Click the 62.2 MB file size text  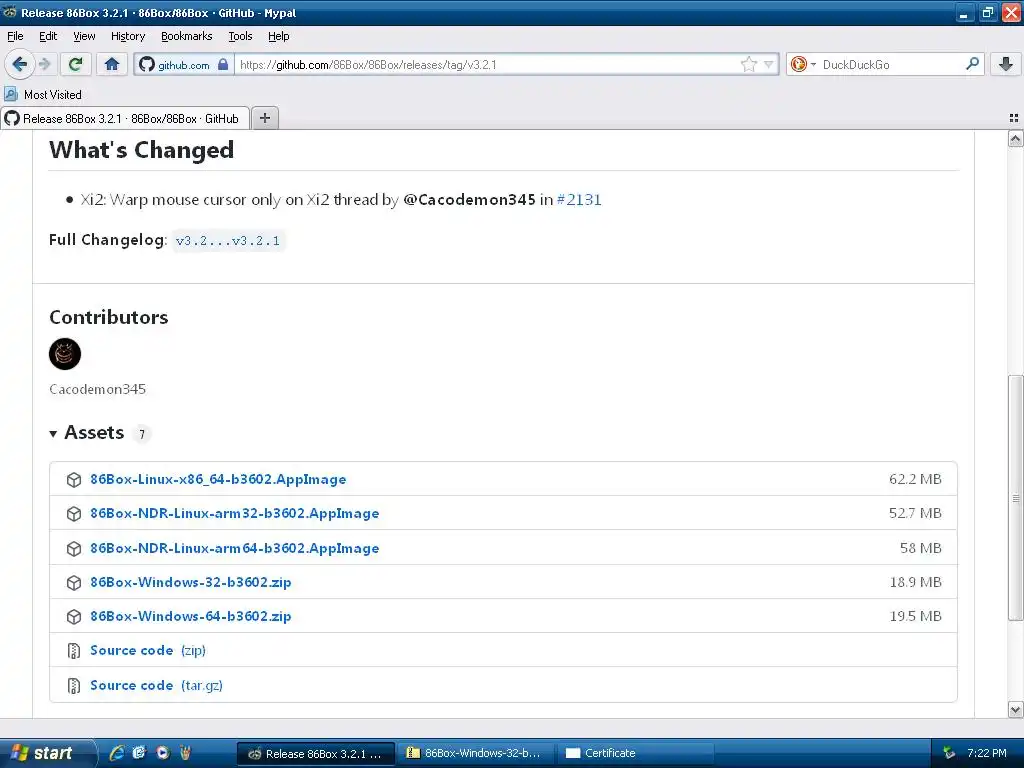(915, 479)
